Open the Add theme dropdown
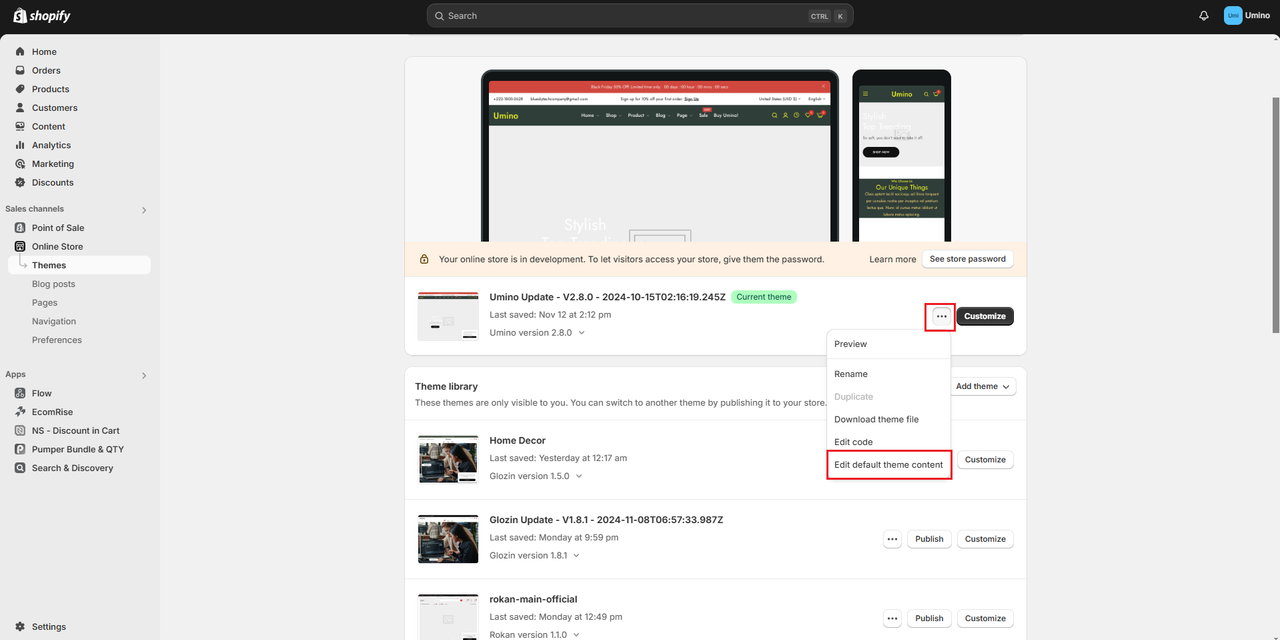The height and width of the screenshot is (640, 1280). coord(982,386)
